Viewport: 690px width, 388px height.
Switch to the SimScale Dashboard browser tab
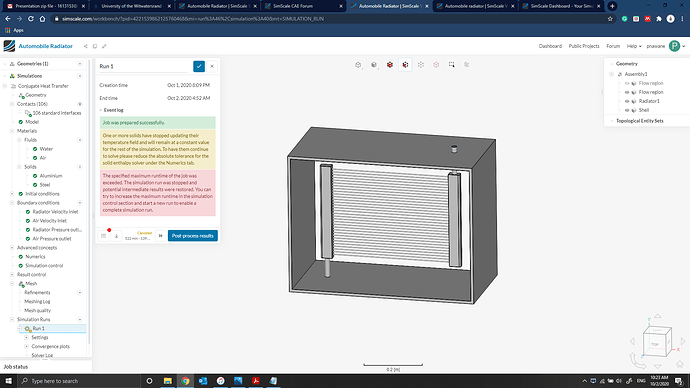561,6
